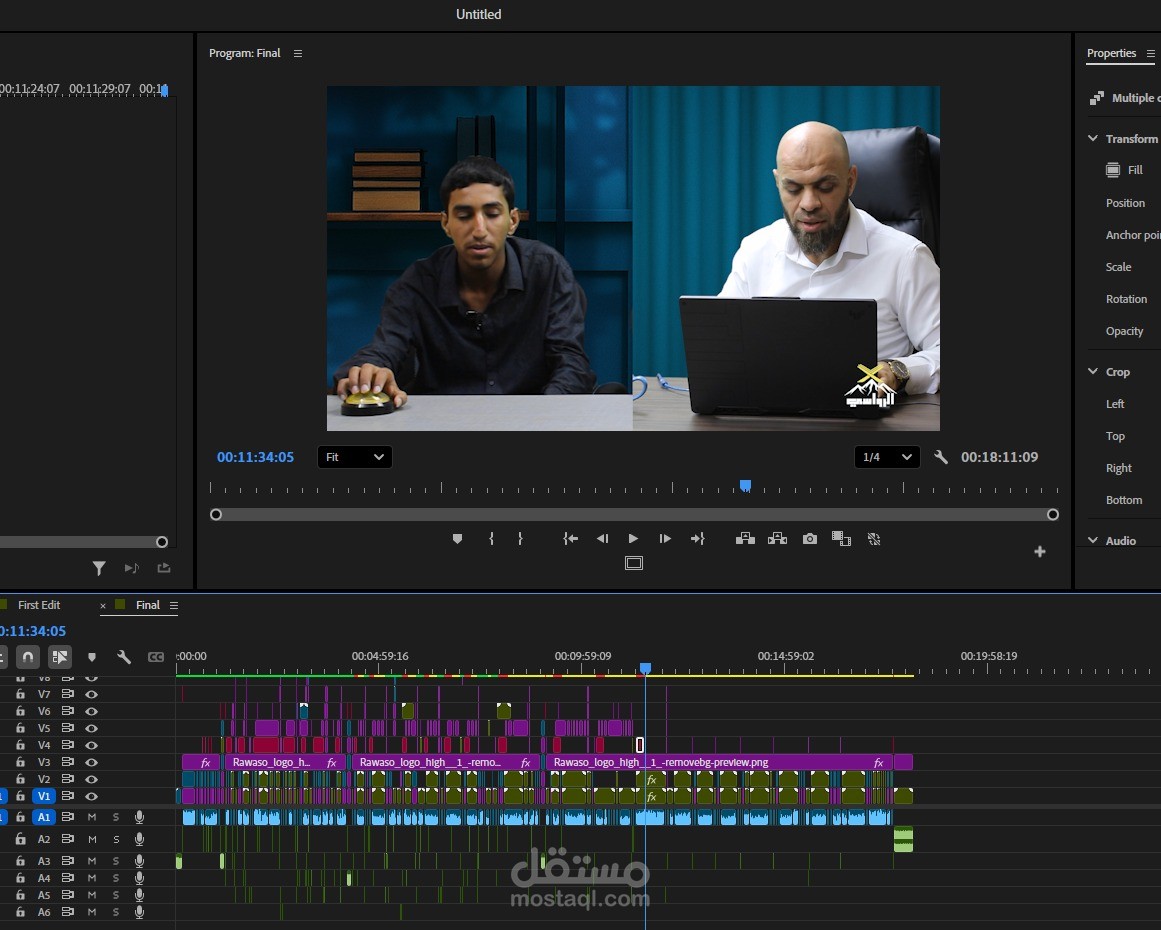Screen dimensions: 1161x930
Task: Hide track V7 with eye icon
Action: [91, 695]
